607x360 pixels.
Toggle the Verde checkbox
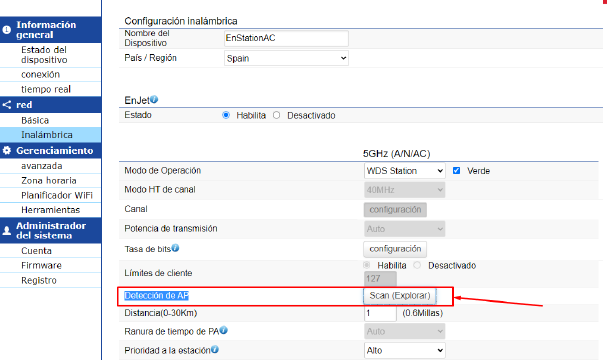pos(456,171)
